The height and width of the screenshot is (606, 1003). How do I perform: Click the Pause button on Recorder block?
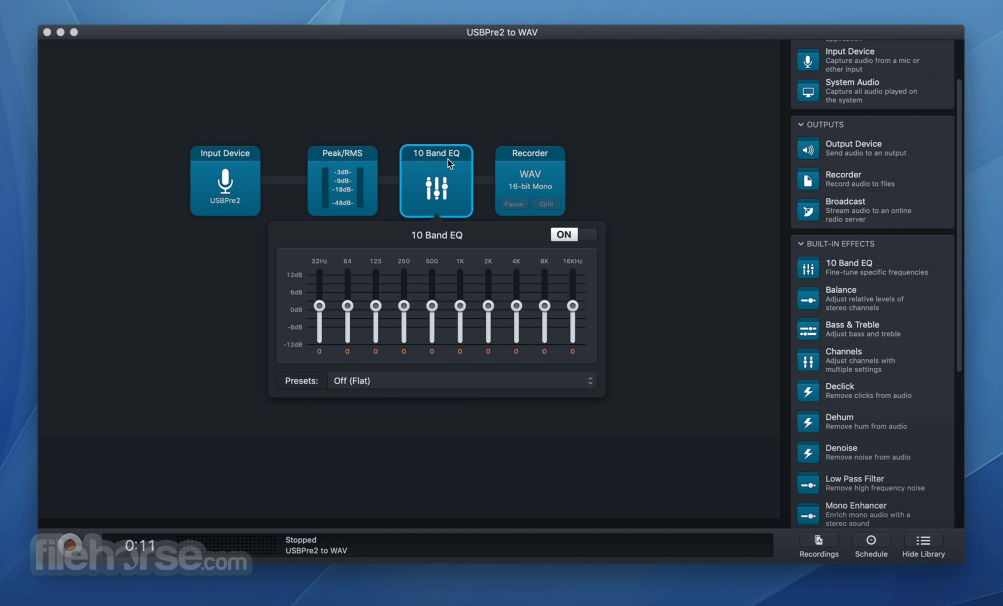coord(514,204)
